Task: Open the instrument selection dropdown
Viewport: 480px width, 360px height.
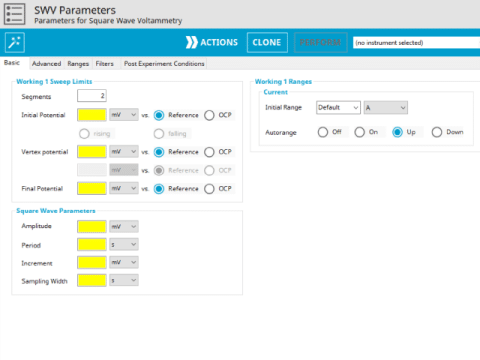Action: pyautogui.click(x=416, y=43)
